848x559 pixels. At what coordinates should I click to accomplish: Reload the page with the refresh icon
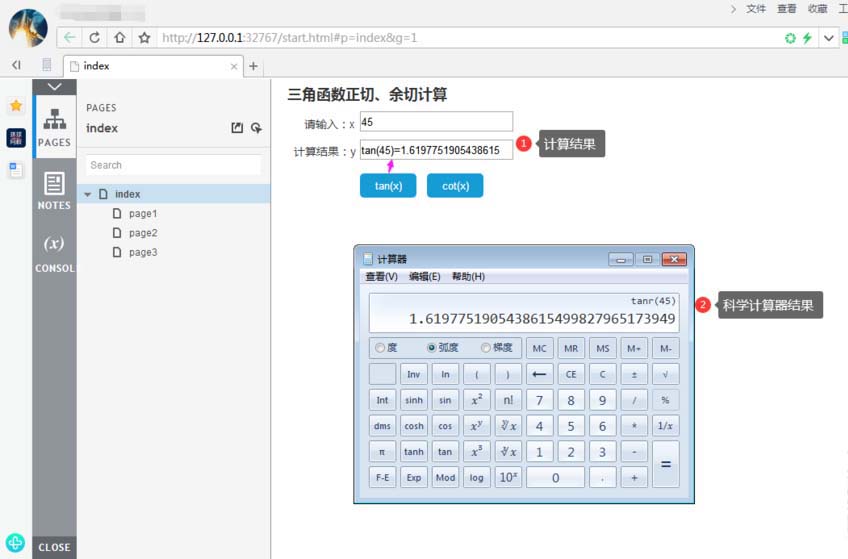tap(95, 38)
